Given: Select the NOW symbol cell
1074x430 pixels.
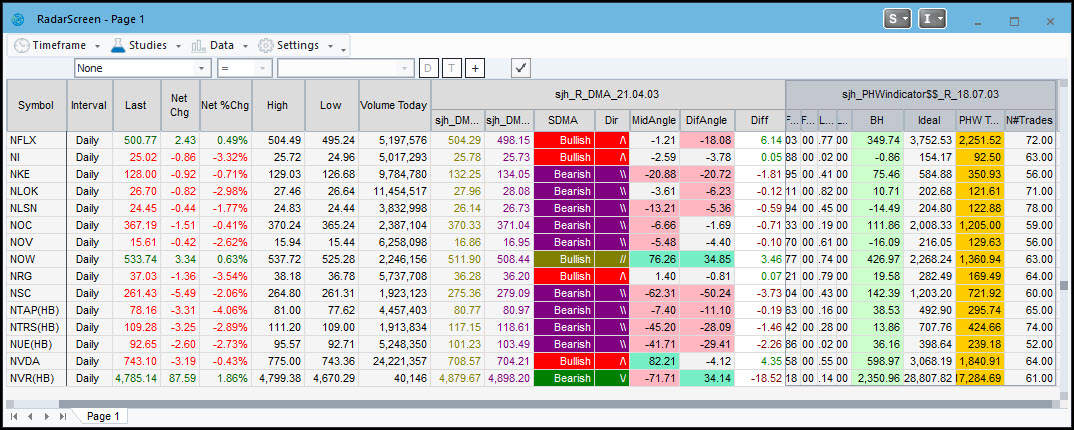Looking at the screenshot, I should pos(36,259).
